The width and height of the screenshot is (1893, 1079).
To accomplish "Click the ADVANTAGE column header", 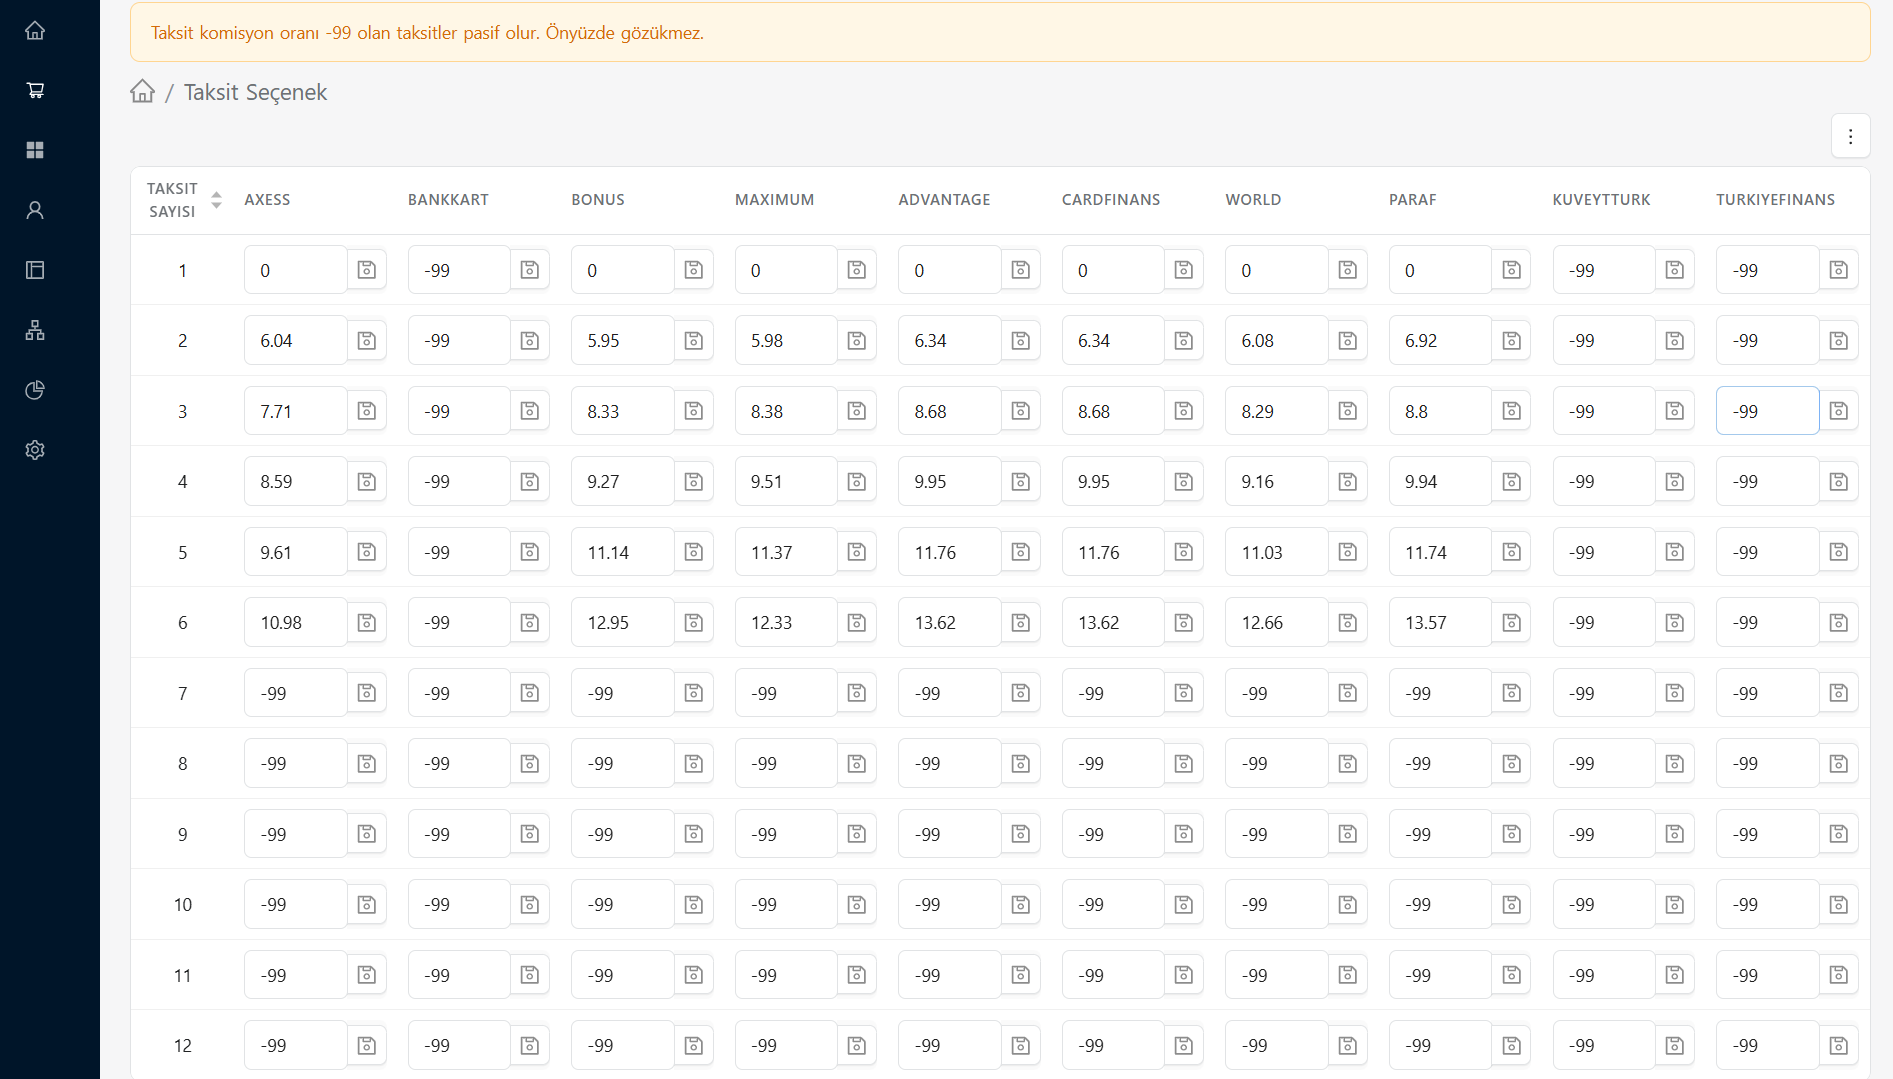I will pyautogui.click(x=944, y=200).
